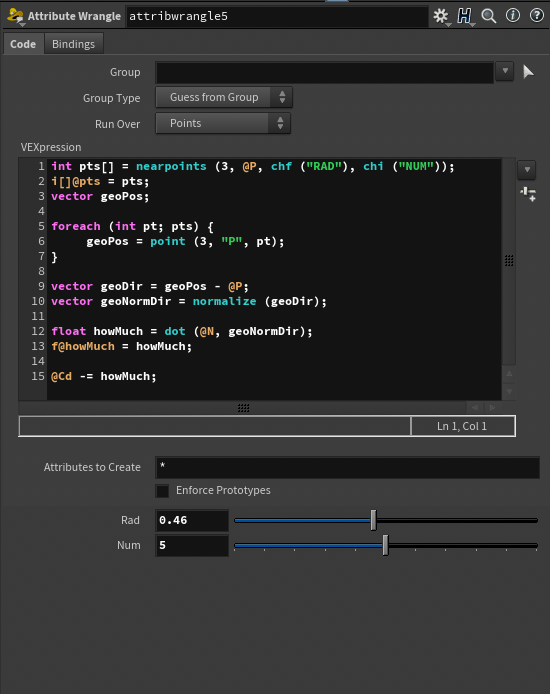Click the Group Type label
This screenshot has width=550, height=694.
112,98
